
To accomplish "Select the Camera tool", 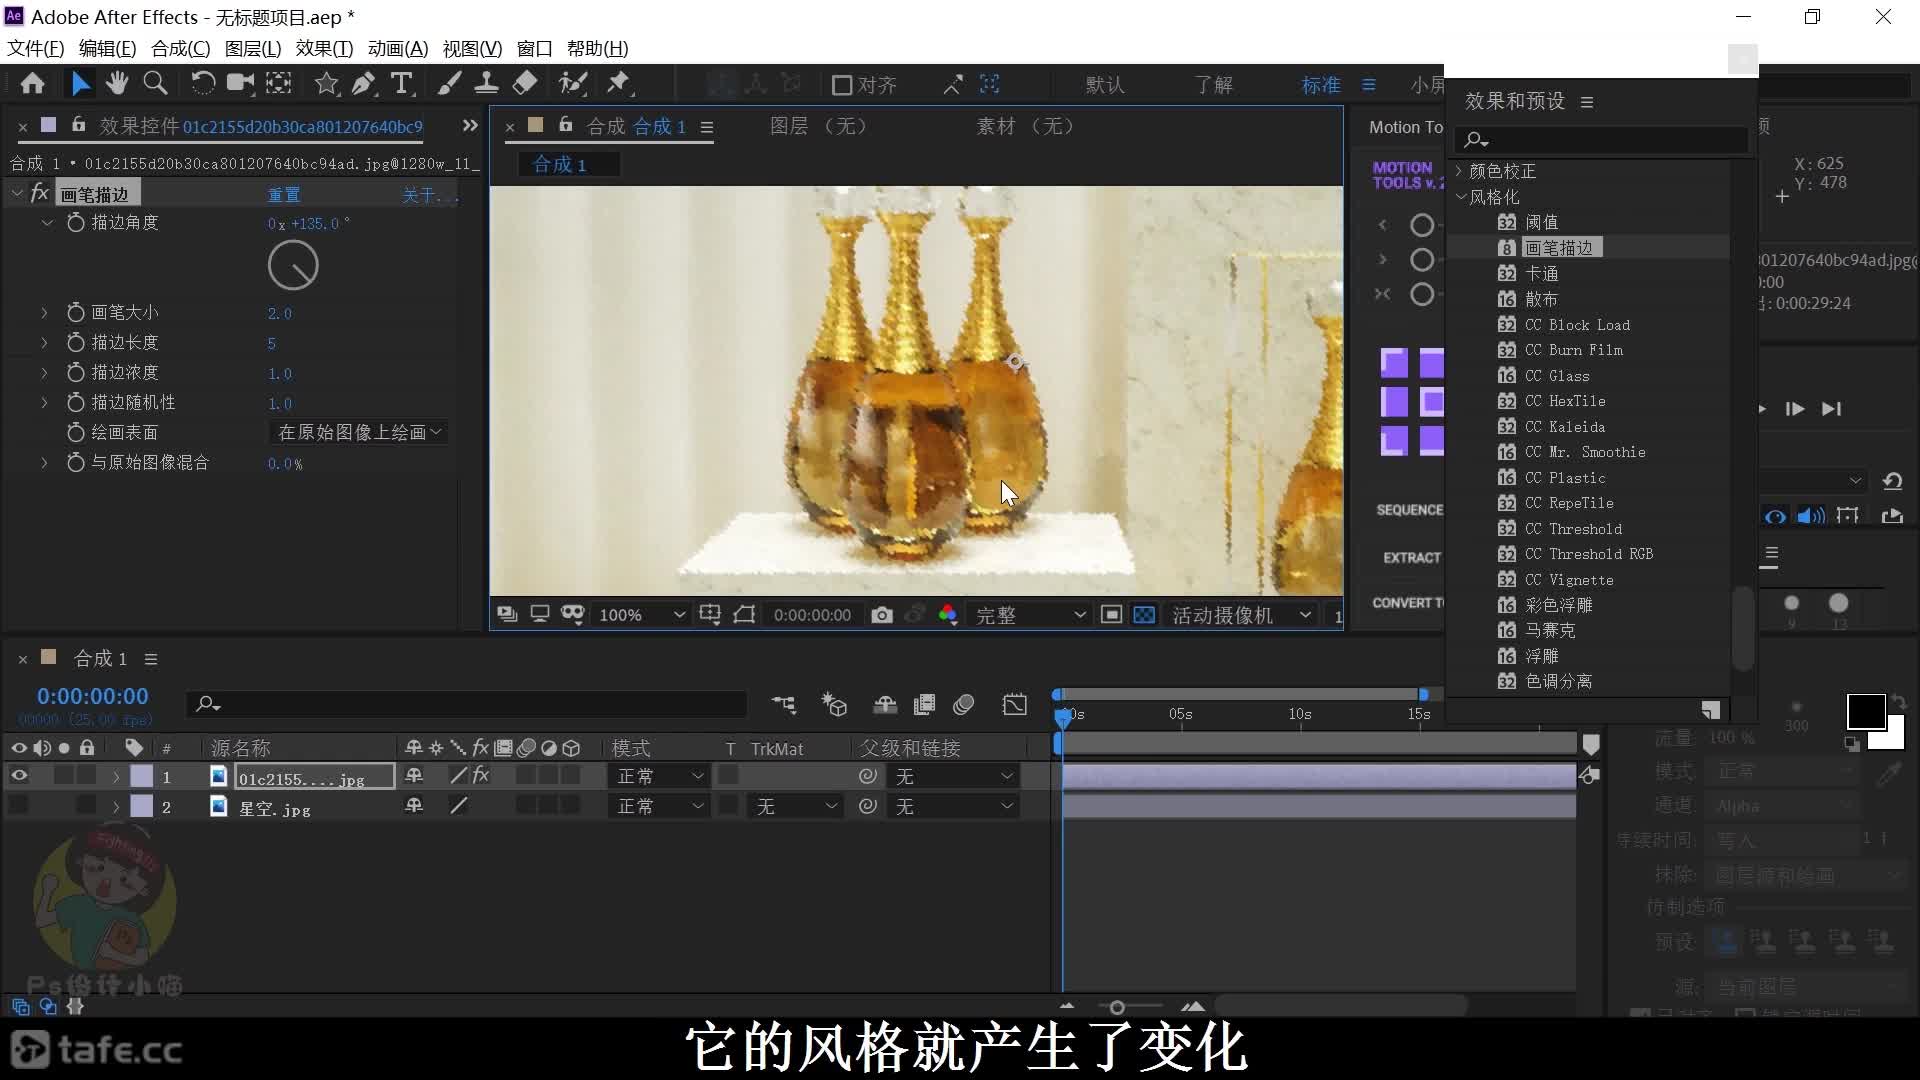I will pyautogui.click(x=240, y=84).
